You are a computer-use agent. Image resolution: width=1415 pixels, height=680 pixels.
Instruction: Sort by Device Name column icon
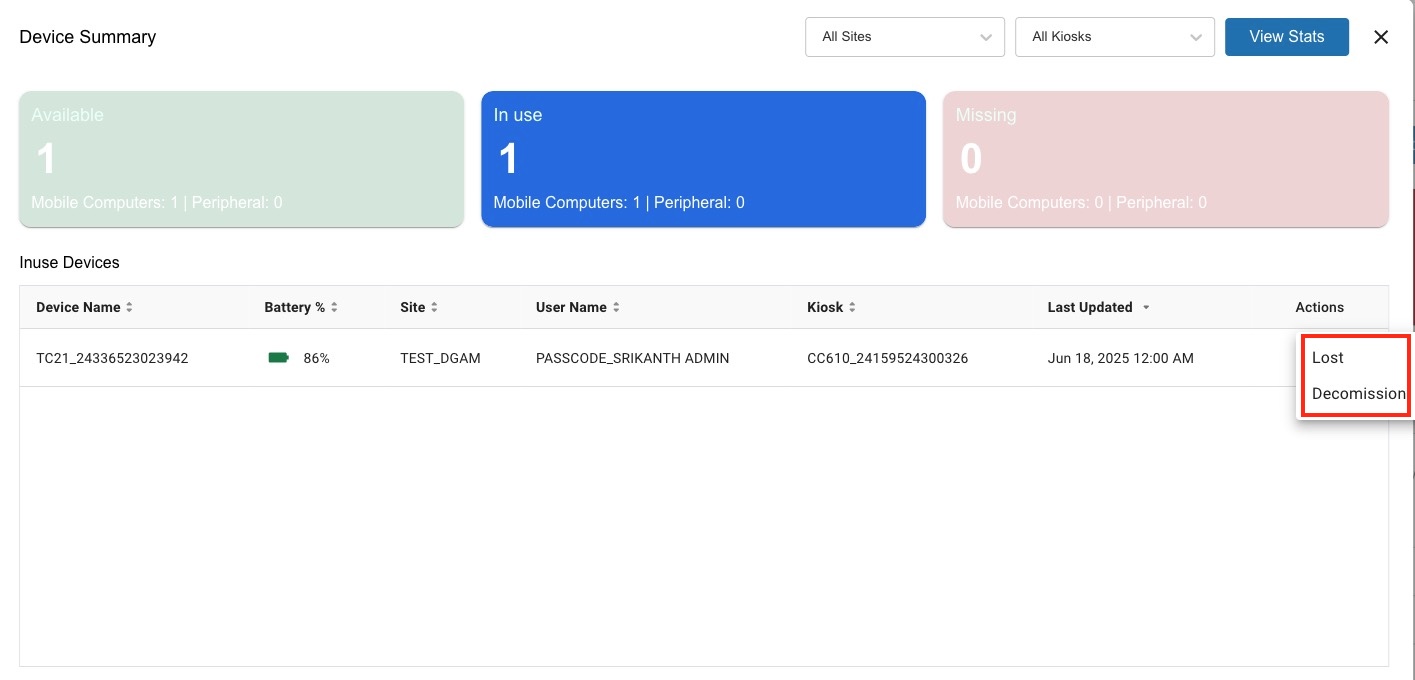point(129,308)
